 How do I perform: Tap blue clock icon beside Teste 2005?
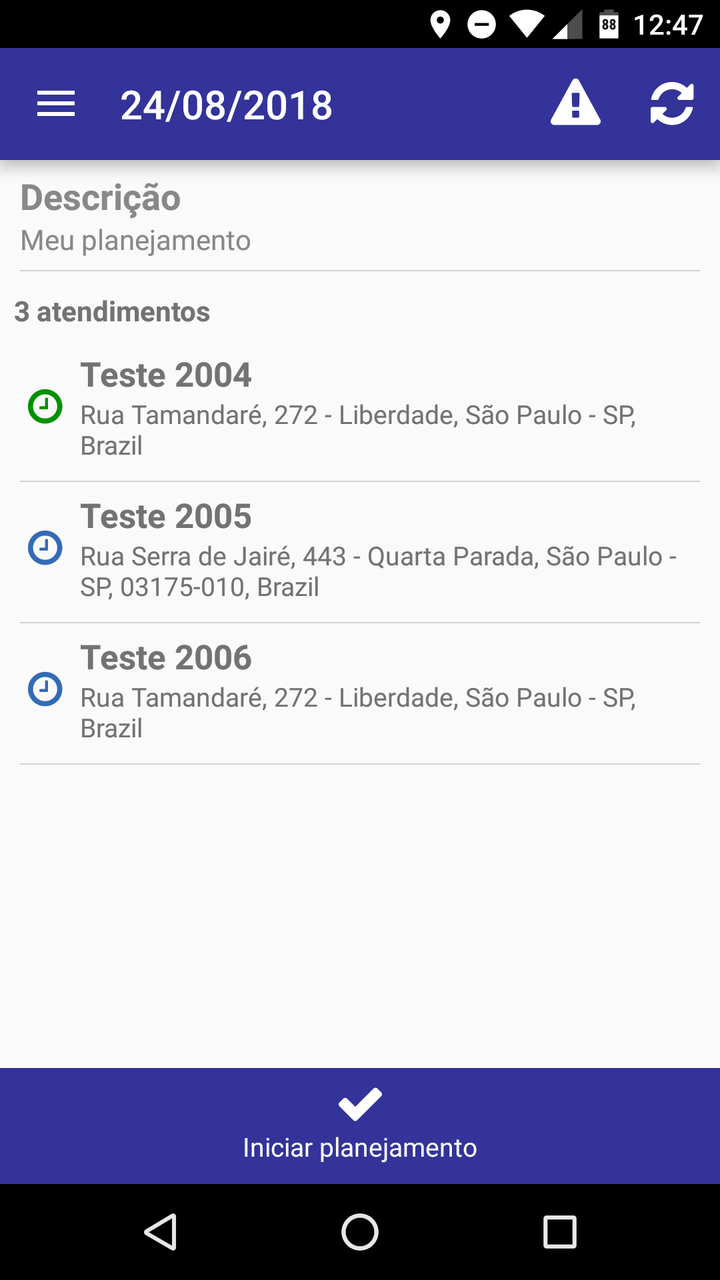(x=45, y=548)
